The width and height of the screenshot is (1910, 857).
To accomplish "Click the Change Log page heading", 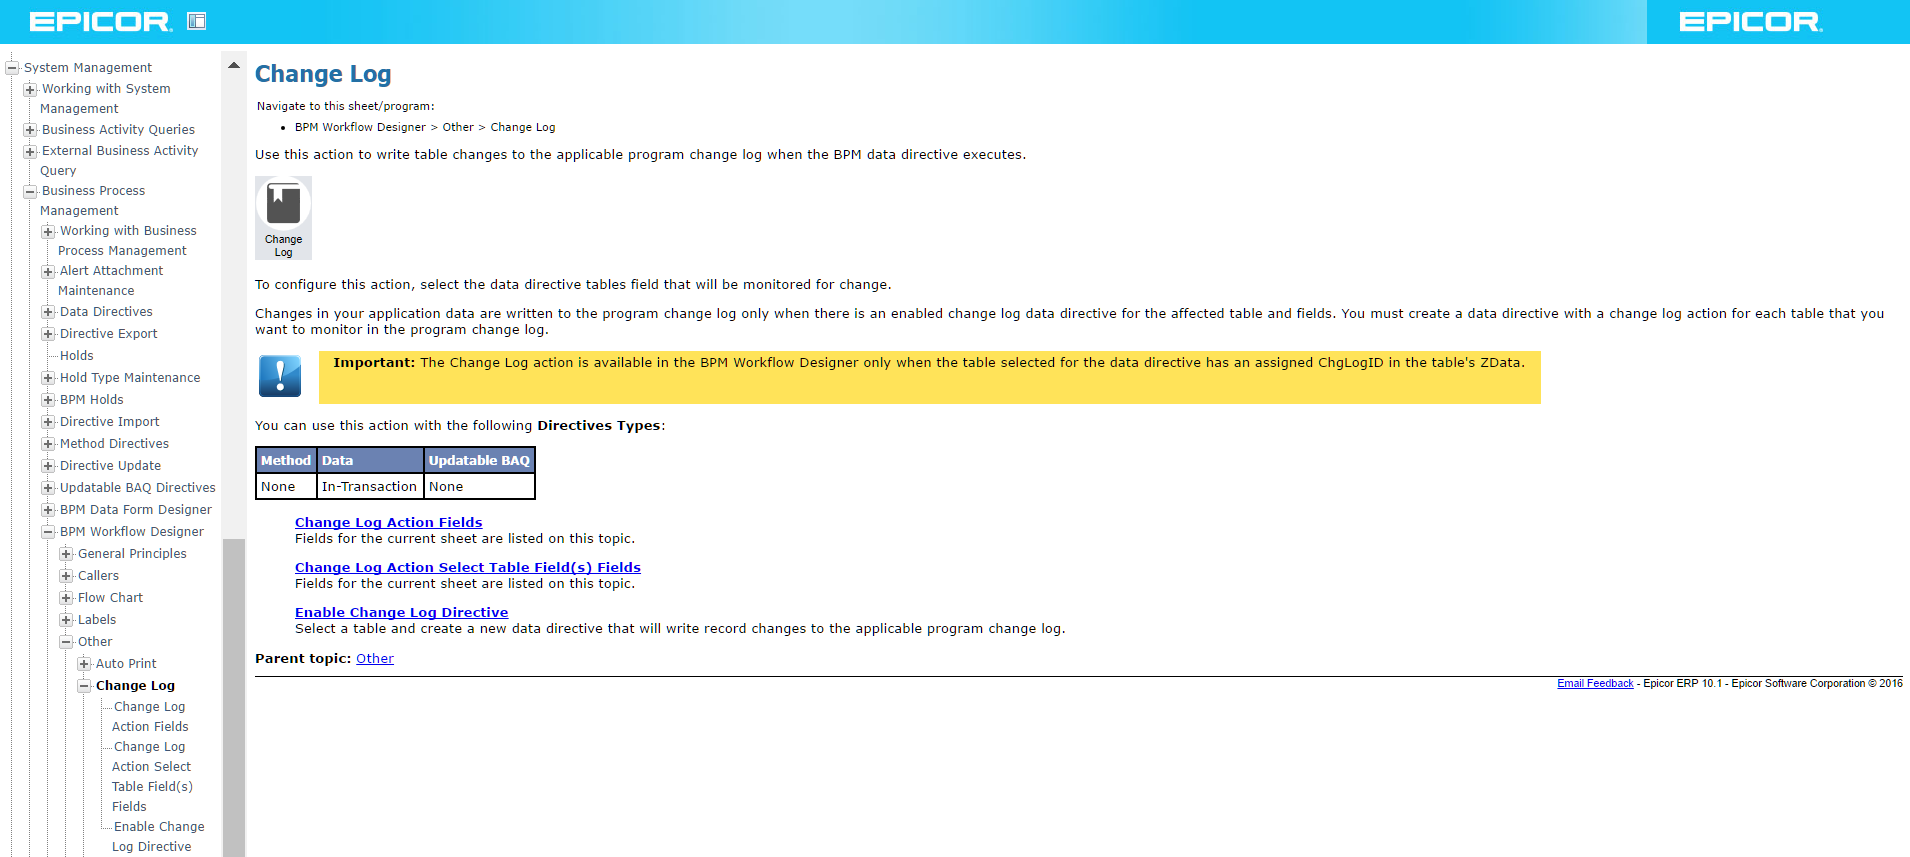I will click(x=323, y=74).
